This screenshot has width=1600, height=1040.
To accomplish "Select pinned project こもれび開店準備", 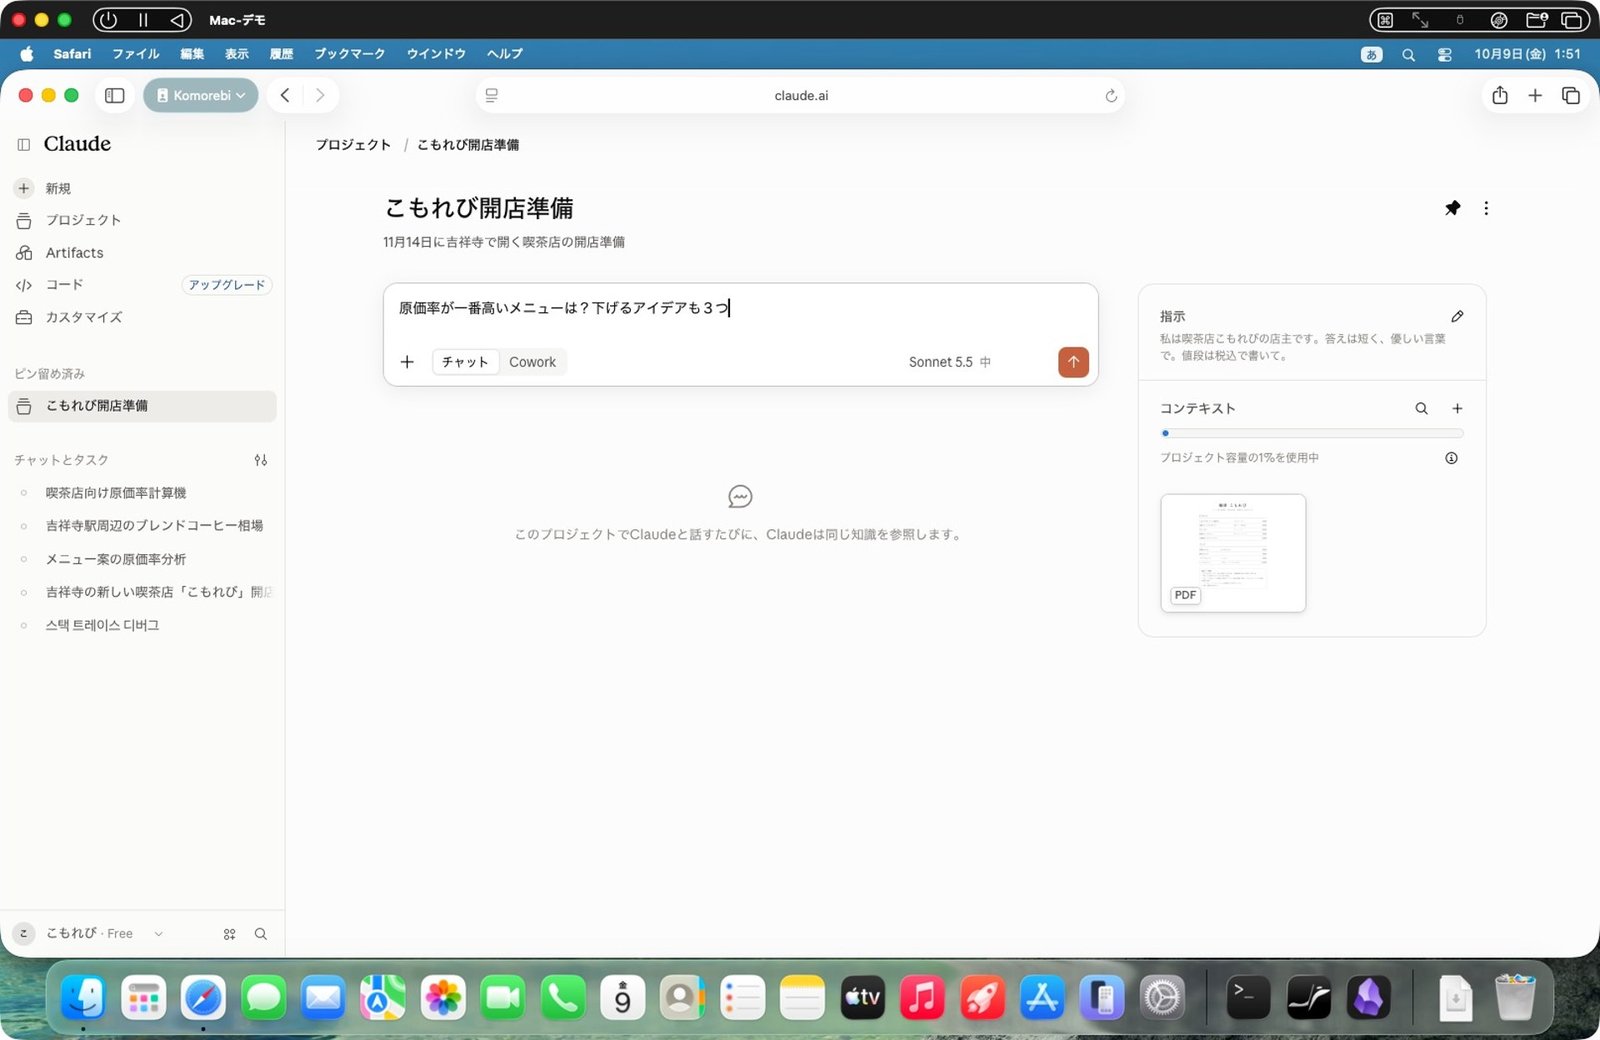I will point(142,406).
